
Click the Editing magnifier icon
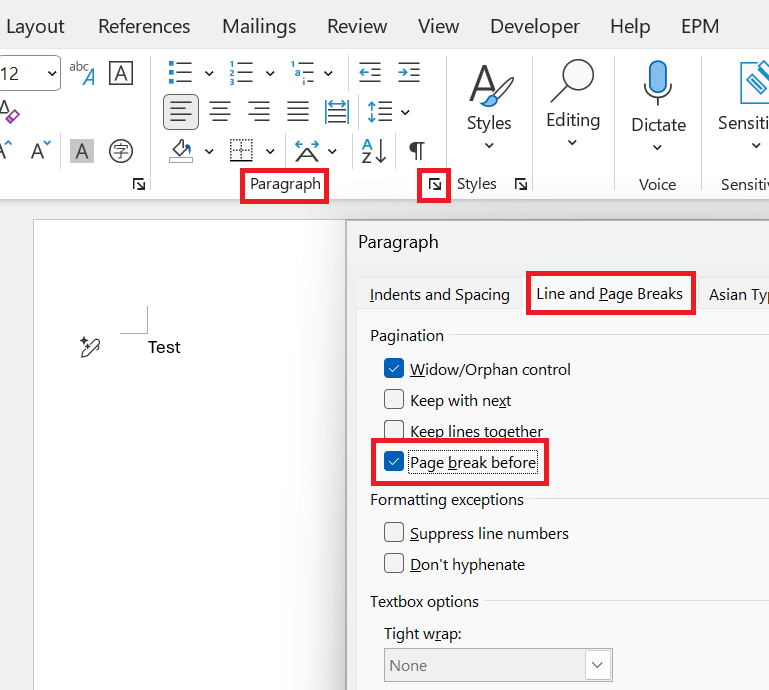point(572,81)
